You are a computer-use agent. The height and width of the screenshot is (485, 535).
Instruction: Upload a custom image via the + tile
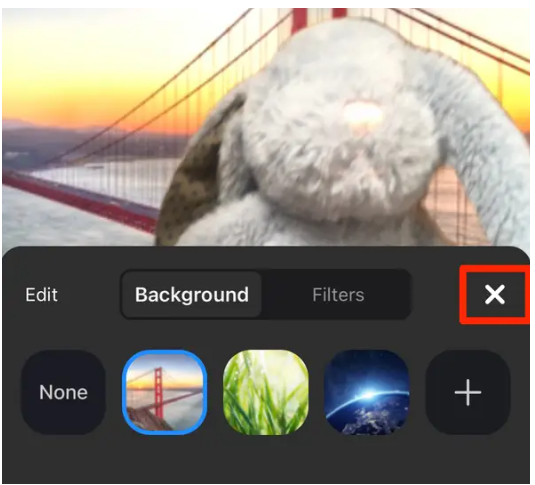click(x=468, y=392)
